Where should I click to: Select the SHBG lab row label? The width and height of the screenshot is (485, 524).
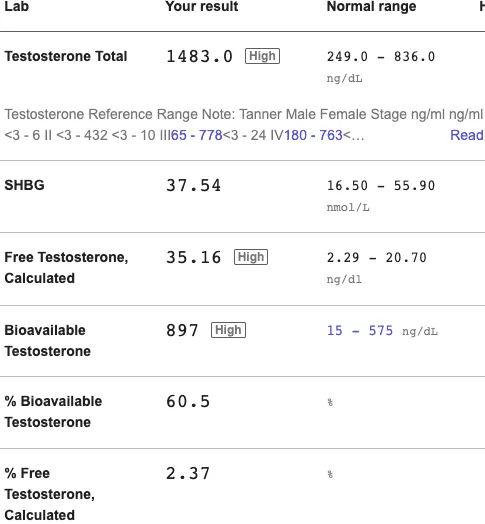[x=24, y=185]
